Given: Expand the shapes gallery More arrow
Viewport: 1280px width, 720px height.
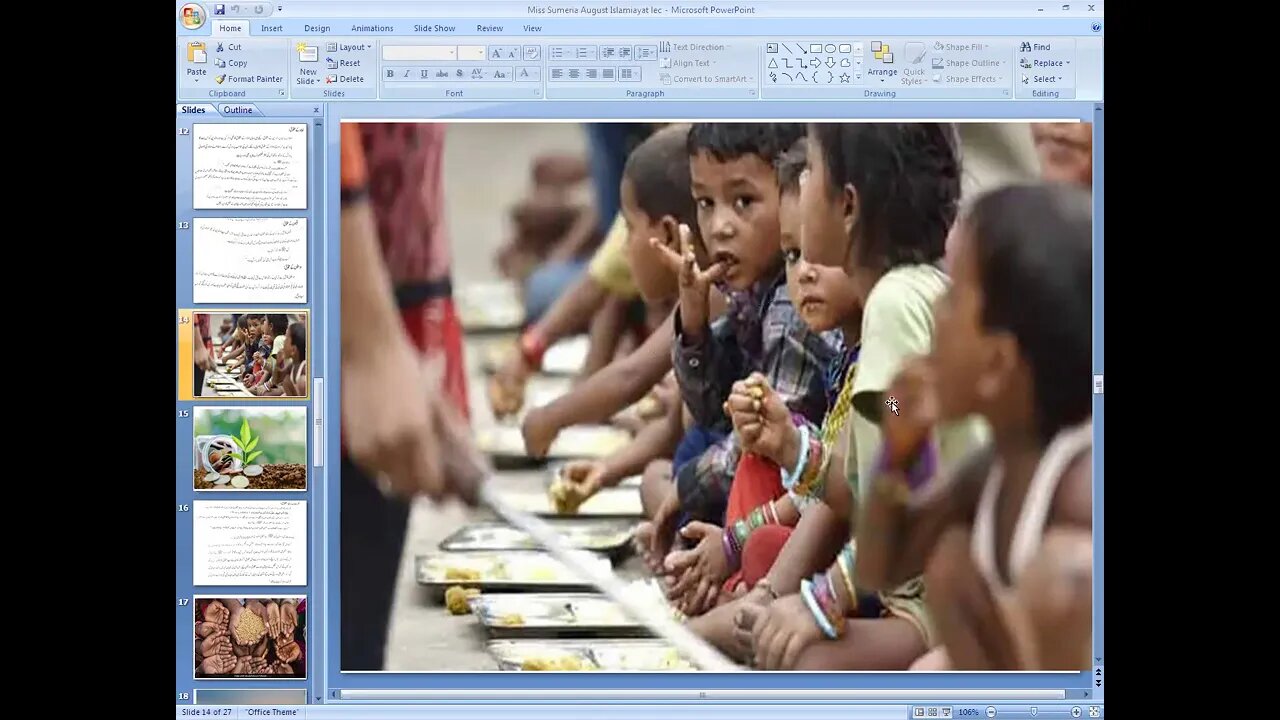Looking at the screenshot, I should (x=858, y=77).
